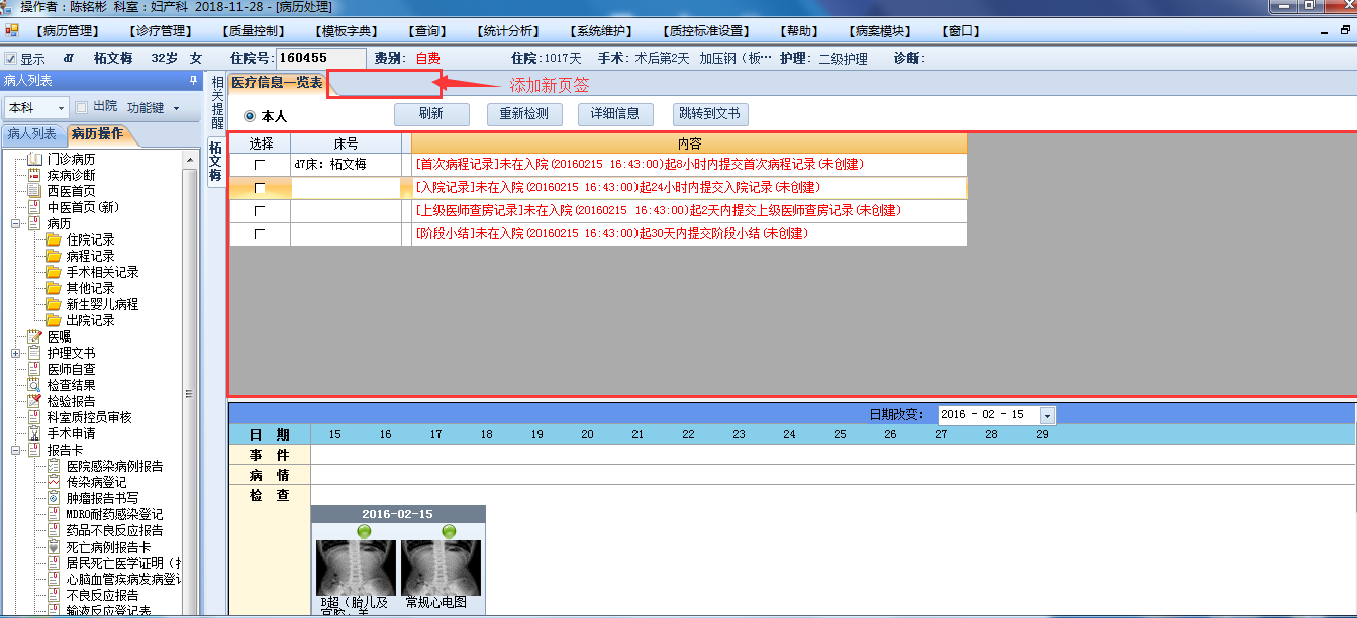Open the 医嘱 notepad icon
Viewport: 1357px width, 618px height.
click(34, 337)
